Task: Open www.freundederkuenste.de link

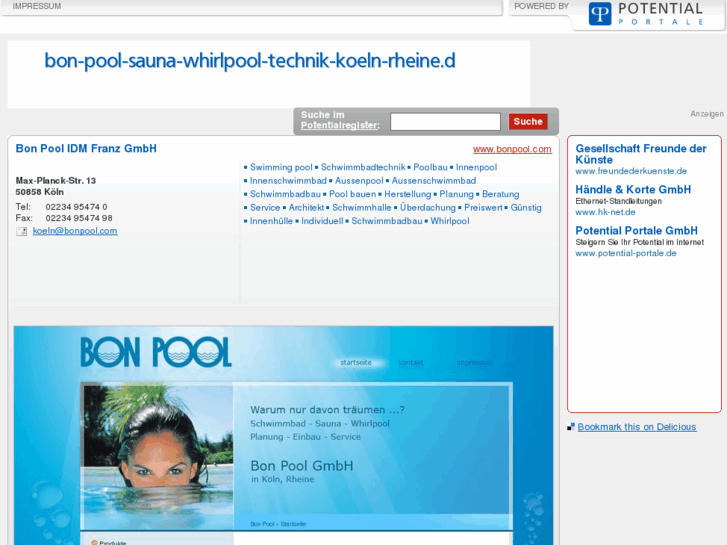Action: (631, 171)
